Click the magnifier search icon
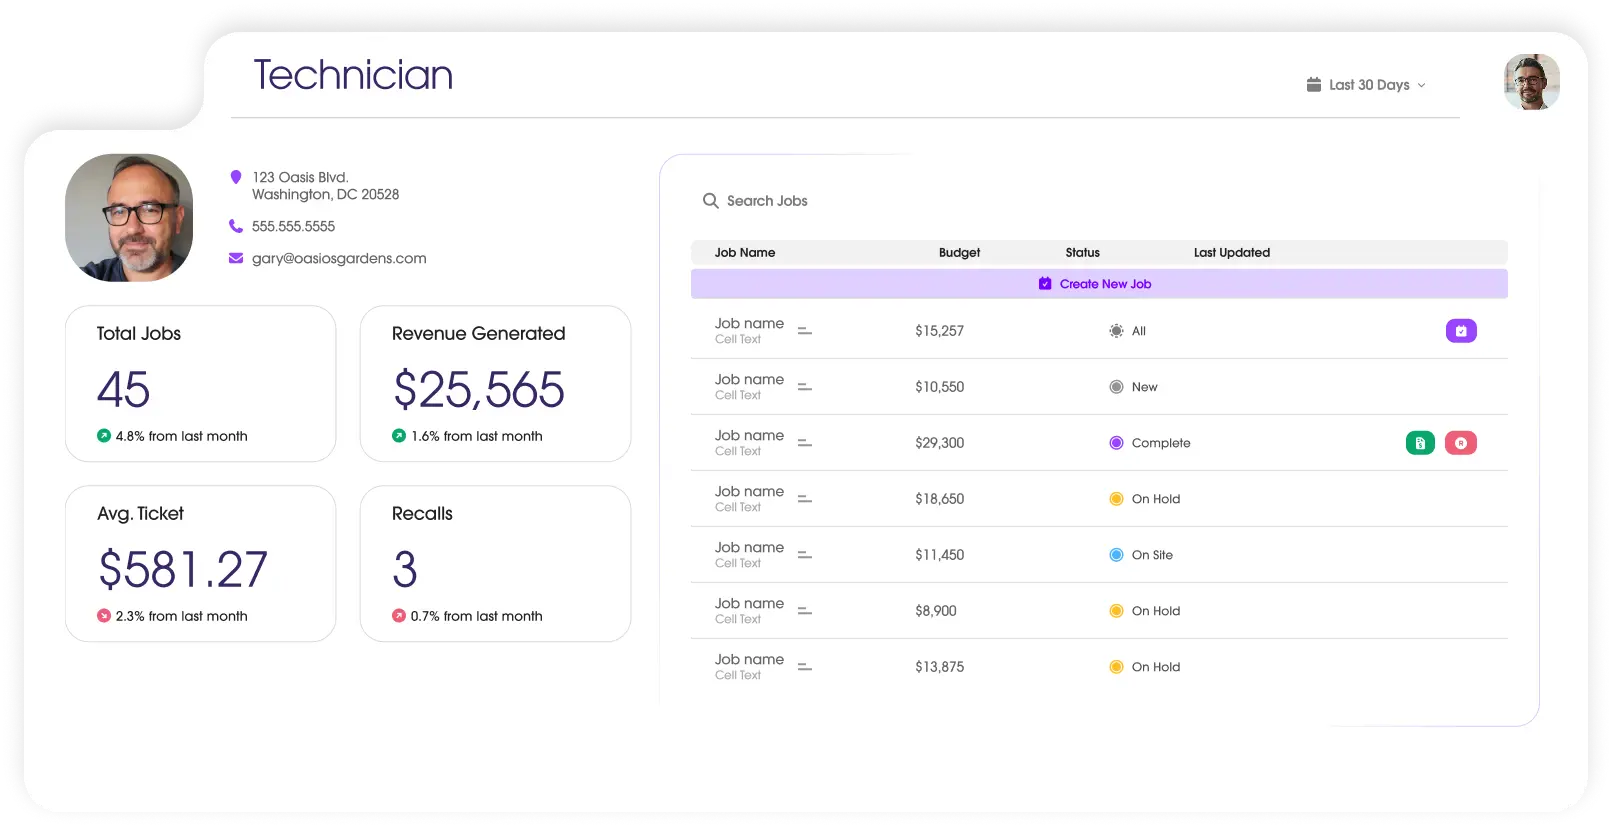The height and width of the screenshot is (828, 1612). (711, 201)
